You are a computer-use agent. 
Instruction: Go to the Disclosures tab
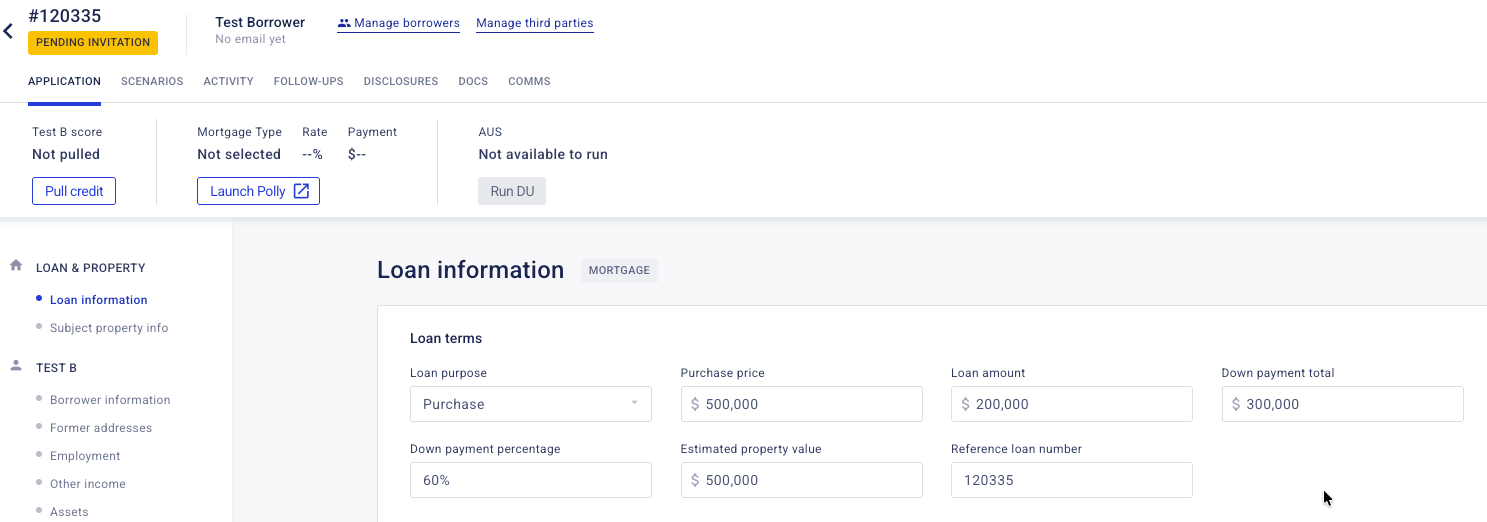(x=401, y=82)
